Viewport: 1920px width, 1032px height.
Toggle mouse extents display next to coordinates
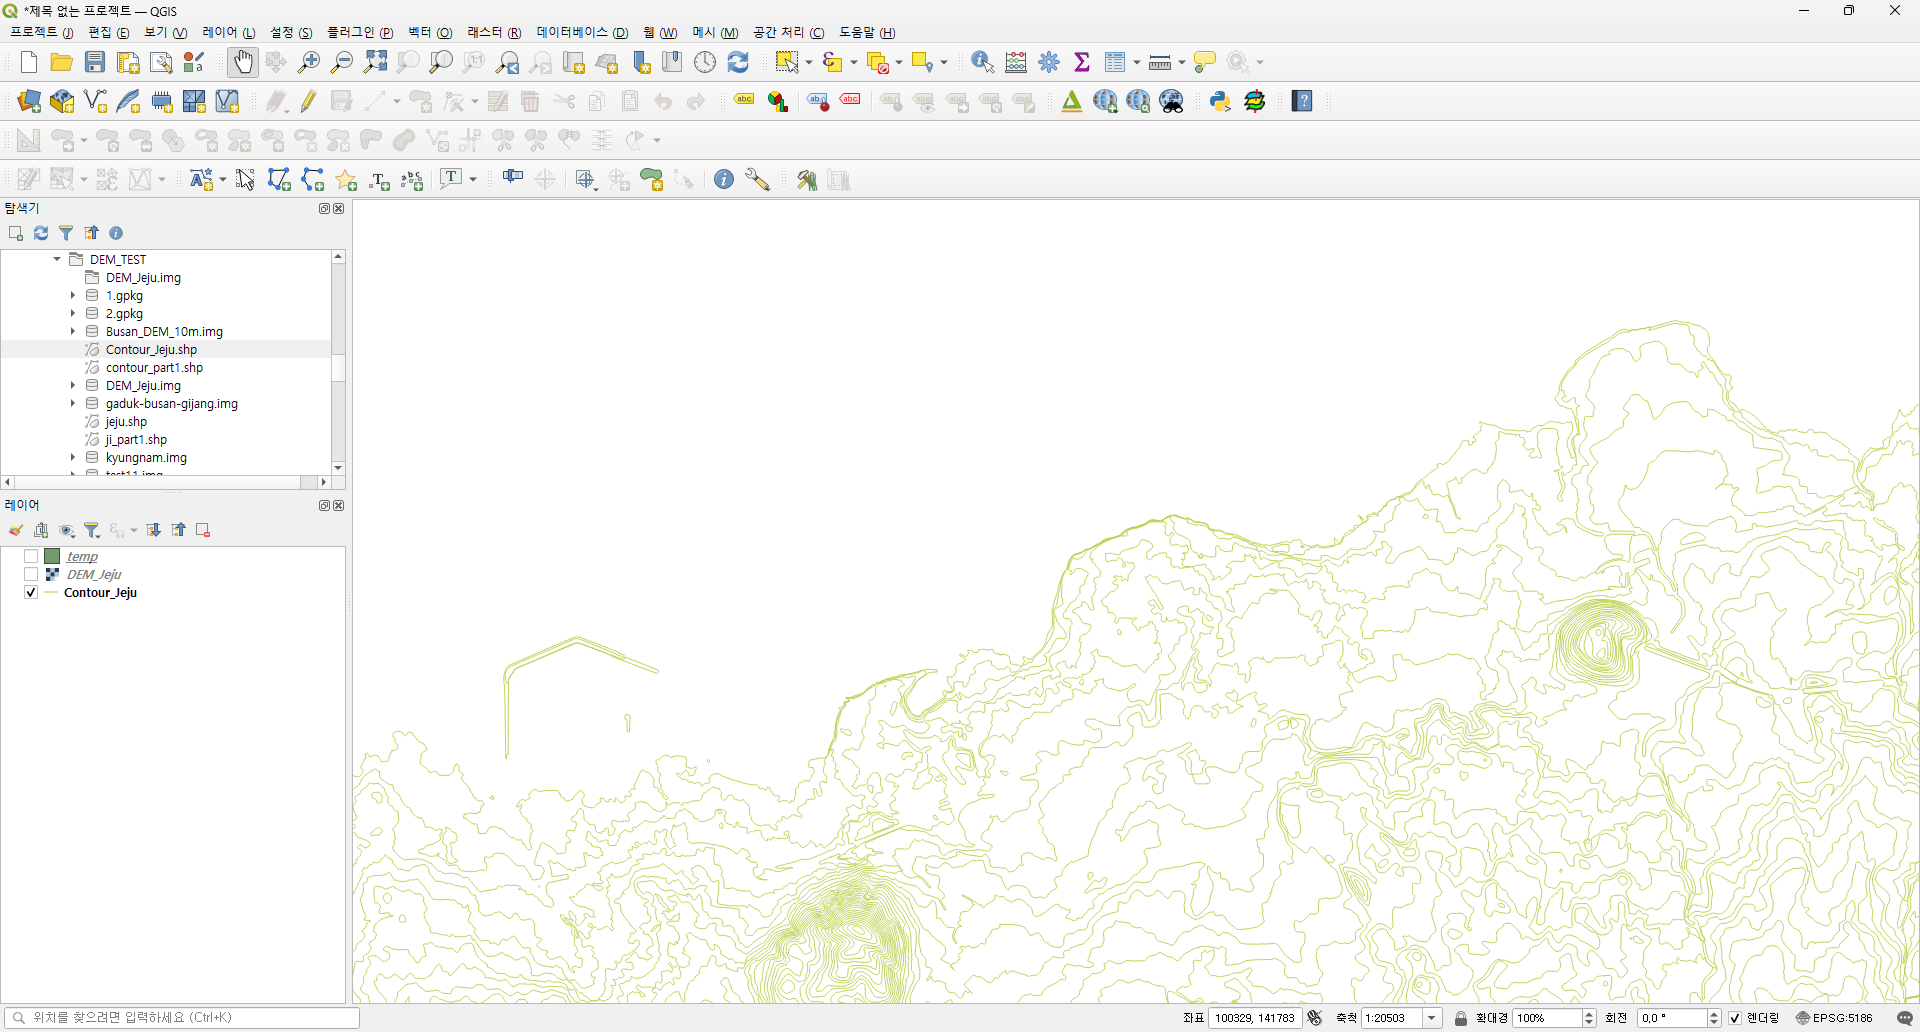[x=1316, y=1018]
